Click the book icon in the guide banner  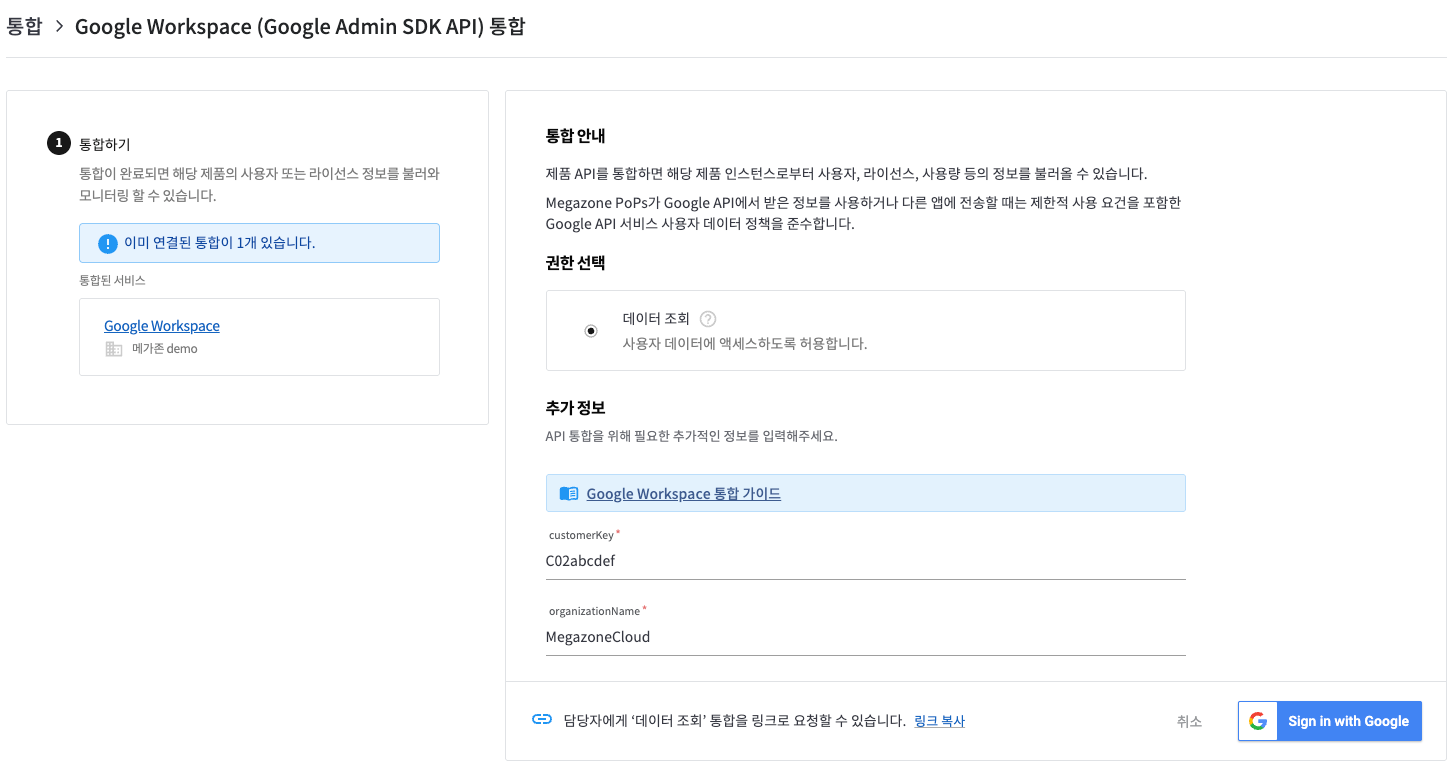pos(568,493)
